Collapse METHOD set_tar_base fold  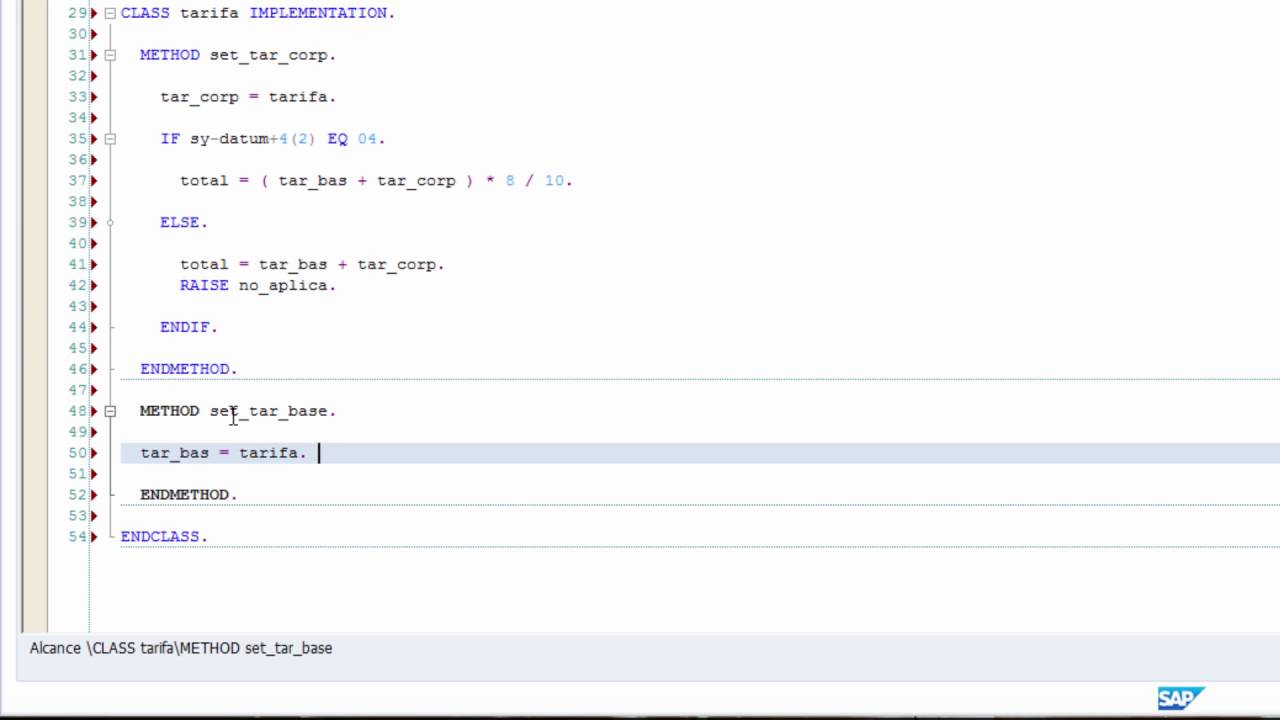tap(110, 411)
